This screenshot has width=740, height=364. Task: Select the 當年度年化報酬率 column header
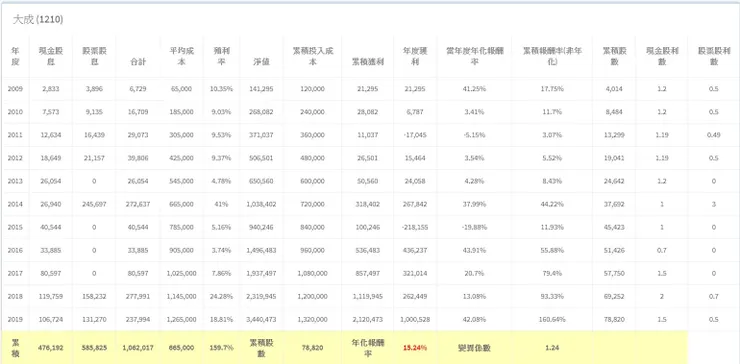point(475,57)
